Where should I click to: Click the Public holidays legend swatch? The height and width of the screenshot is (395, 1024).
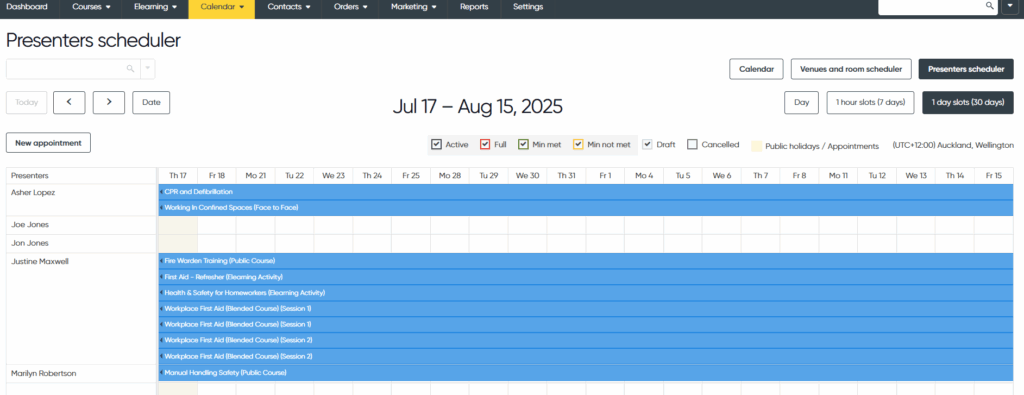[x=756, y=146]
